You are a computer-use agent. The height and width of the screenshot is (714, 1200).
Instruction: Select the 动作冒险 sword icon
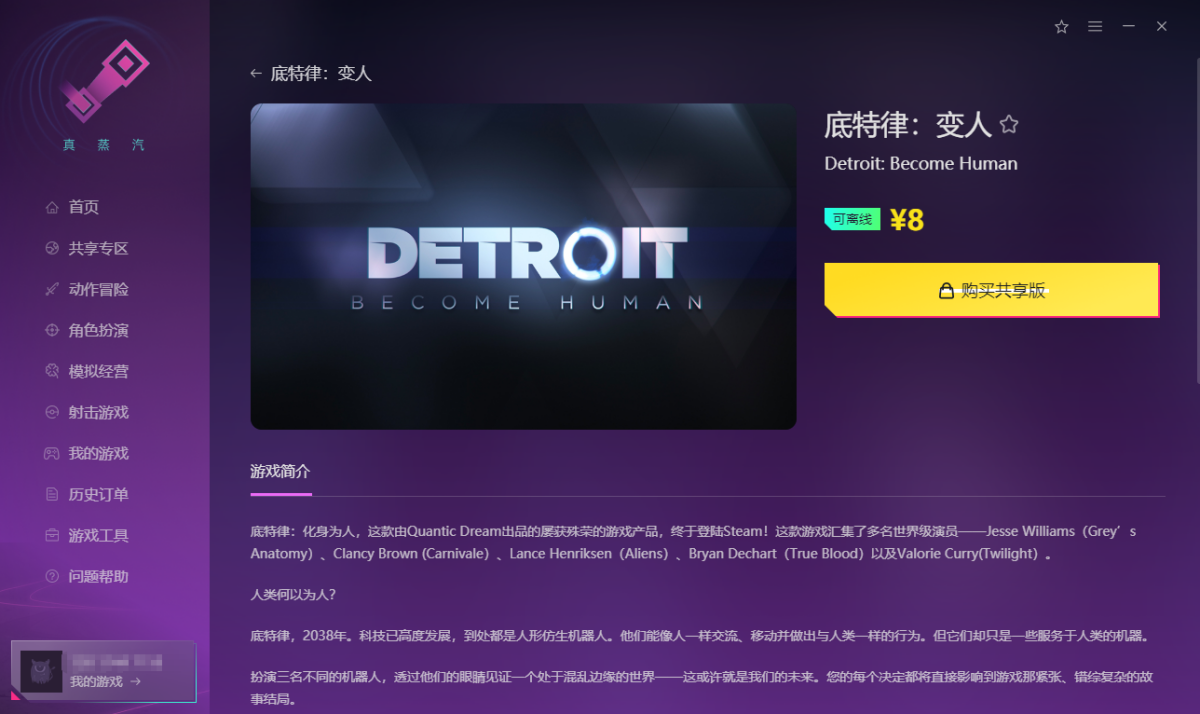click(52, 290)
